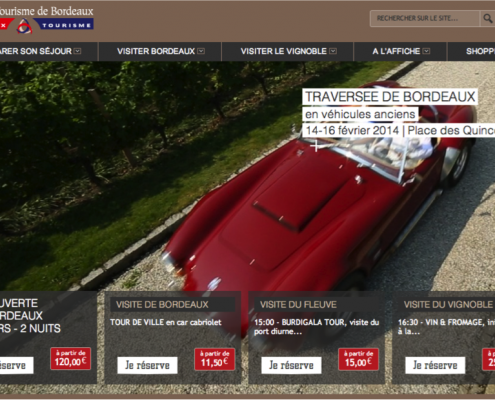The width and height of the screenshot is (495, 400).
Task: Click '15:00 - Burdigala Tour' description
Action: pyautogui.click(x=316, y=327)
